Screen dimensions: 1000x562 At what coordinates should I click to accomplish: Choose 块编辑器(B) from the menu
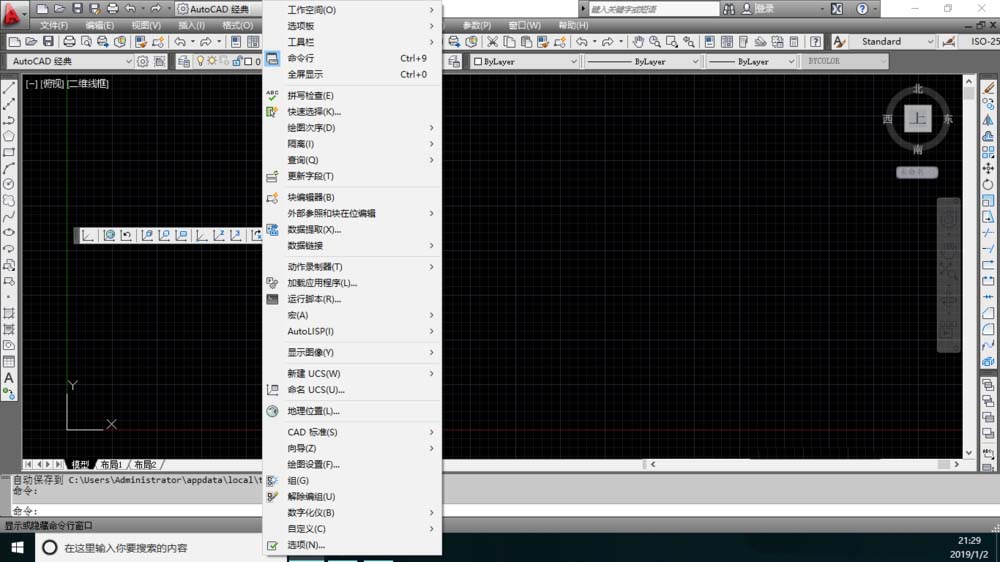pos(352,197)
